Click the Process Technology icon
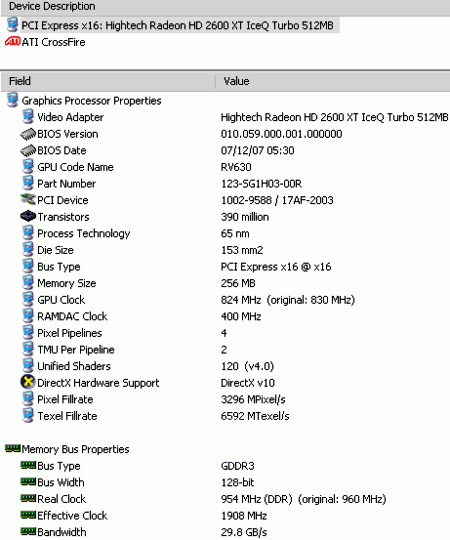 [28, 233]
